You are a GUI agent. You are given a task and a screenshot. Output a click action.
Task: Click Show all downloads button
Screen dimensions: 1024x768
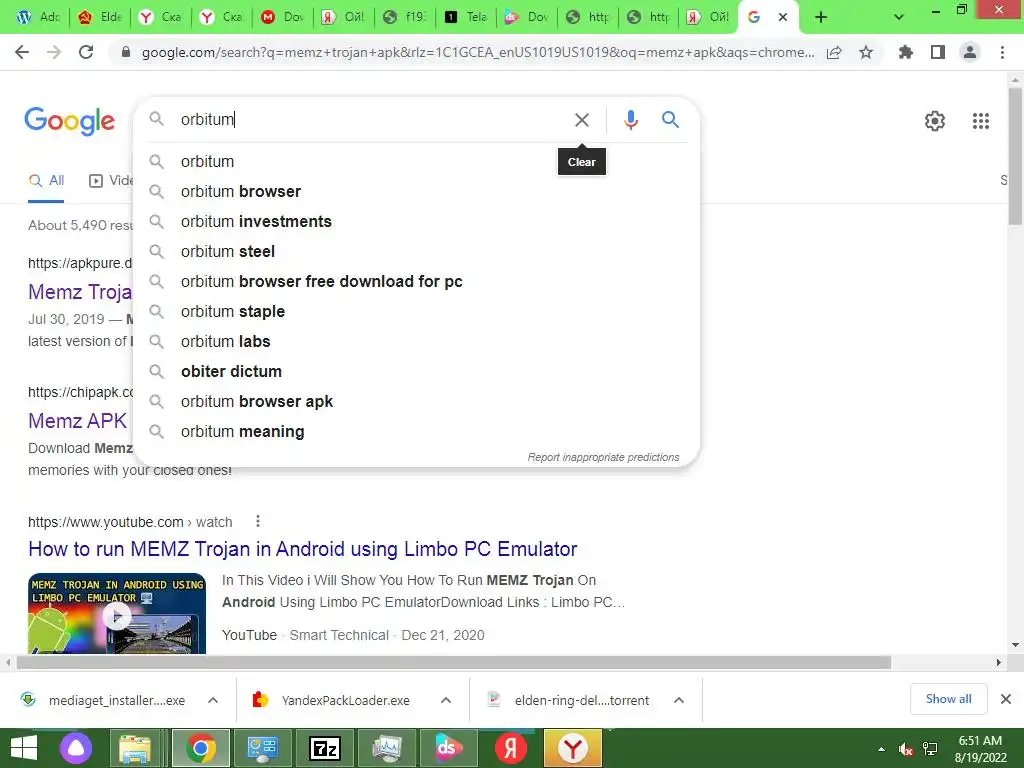tap(948, 699)
